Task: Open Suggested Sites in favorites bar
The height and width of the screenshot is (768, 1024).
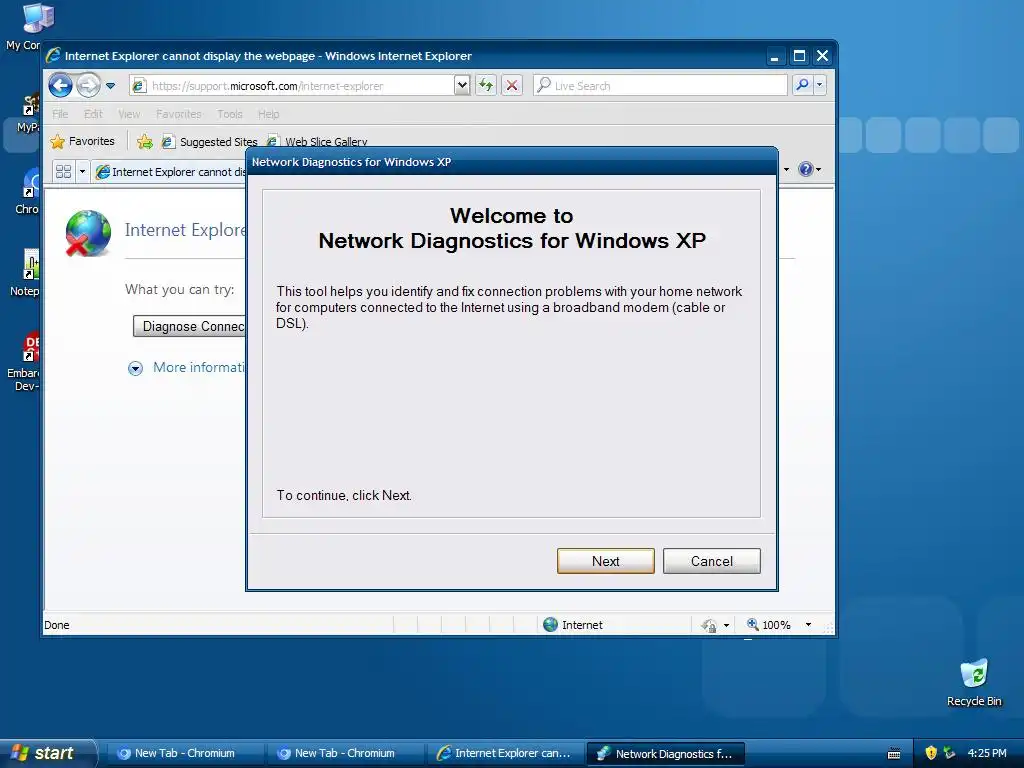Action: pos(210,142)
